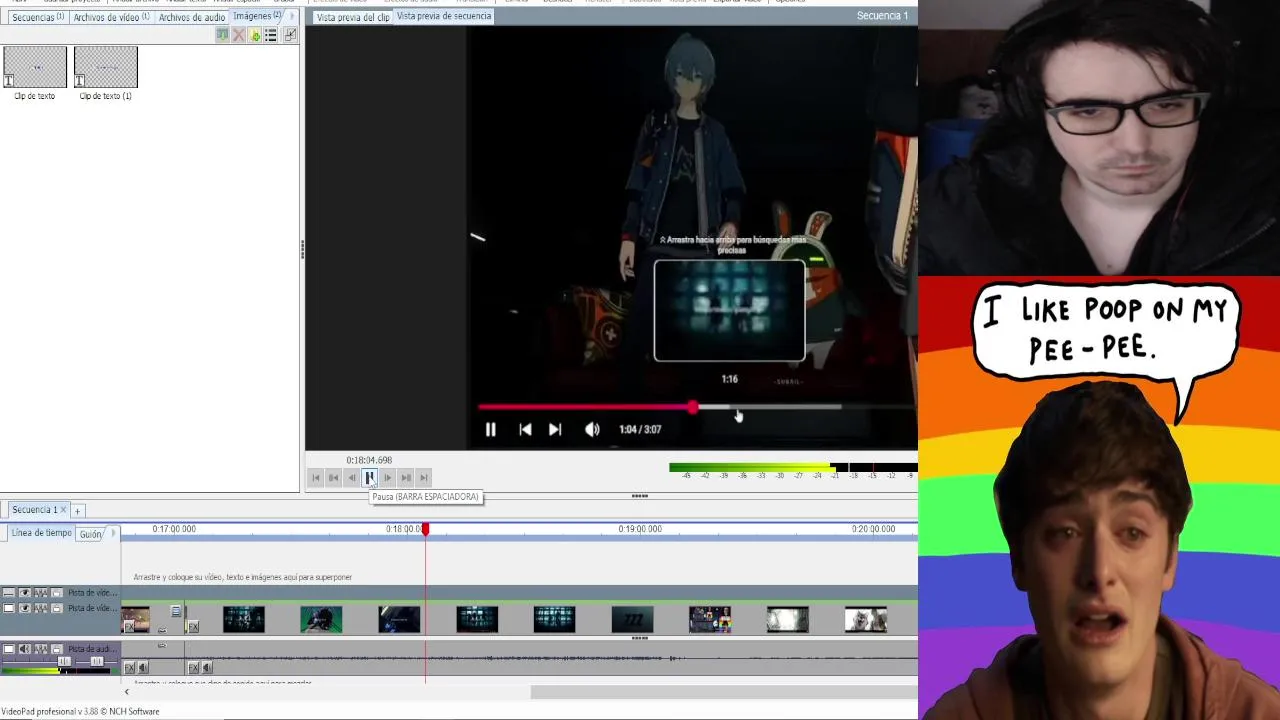This screenshot has height=720, width=1280.
Task: Click speaker icon on the first audio clip
Action: coord(143,668)
